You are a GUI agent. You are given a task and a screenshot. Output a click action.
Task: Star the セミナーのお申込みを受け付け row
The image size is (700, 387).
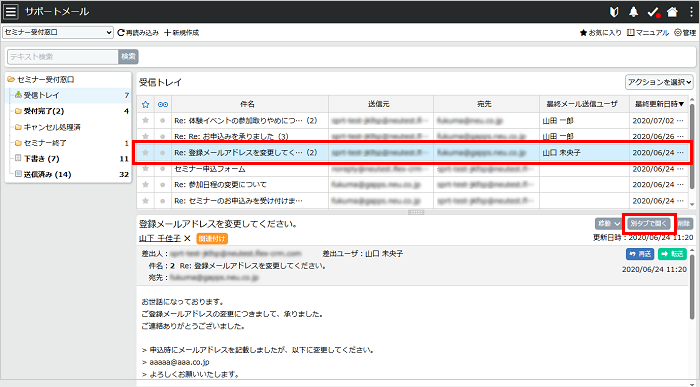tap(146, 201)
